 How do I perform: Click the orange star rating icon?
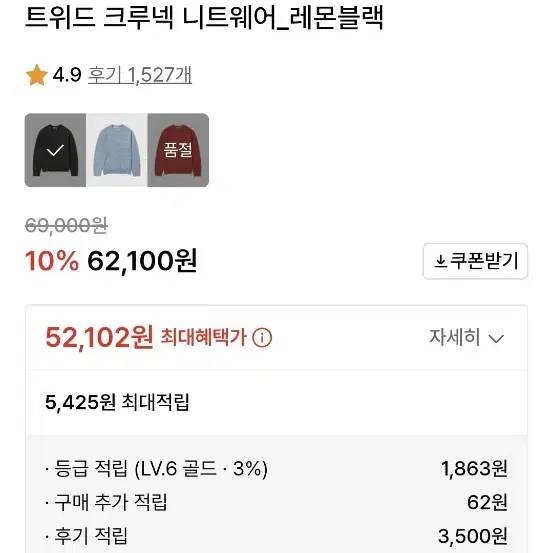point(37,75)
